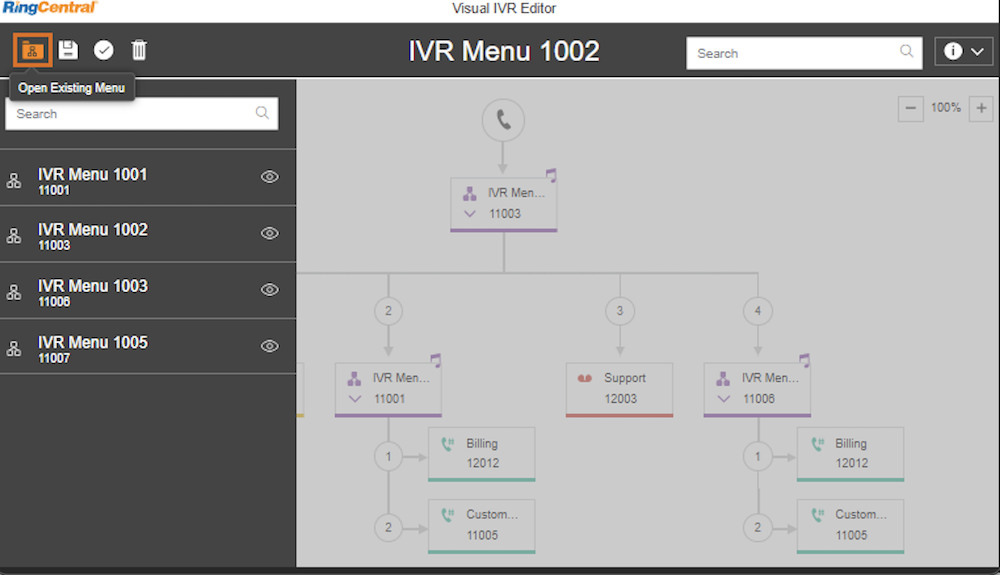Click the purple menu icon in node 11001
Screen dimensions: 1000x575
pos(355,379)
